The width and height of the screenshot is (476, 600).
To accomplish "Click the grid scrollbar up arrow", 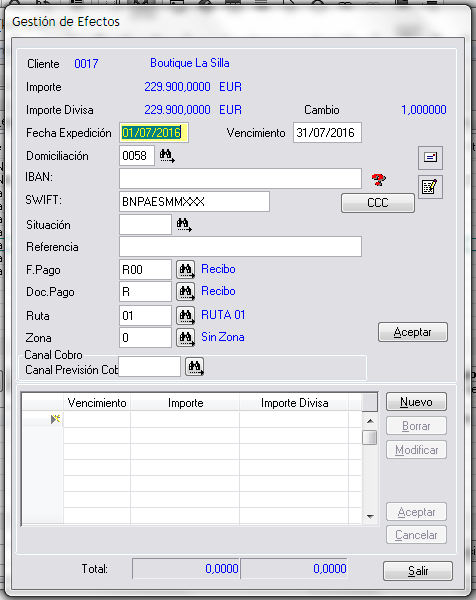I will [370, 421].
